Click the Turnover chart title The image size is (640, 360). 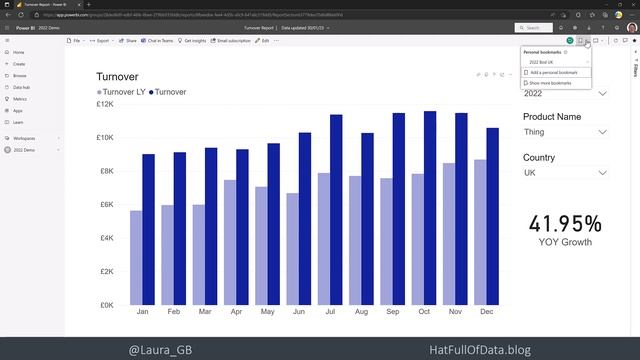117,77
